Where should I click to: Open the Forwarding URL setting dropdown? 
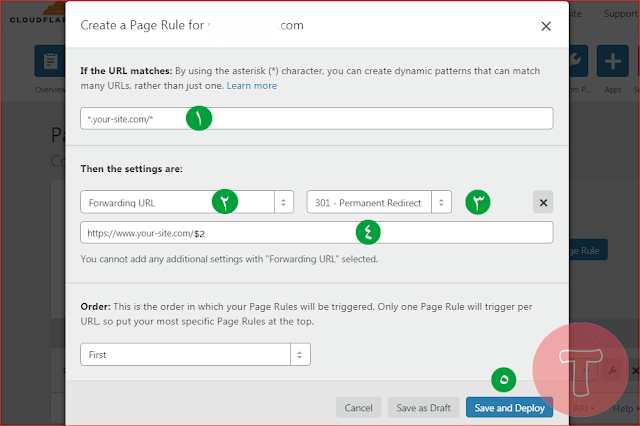pos(187,202)
